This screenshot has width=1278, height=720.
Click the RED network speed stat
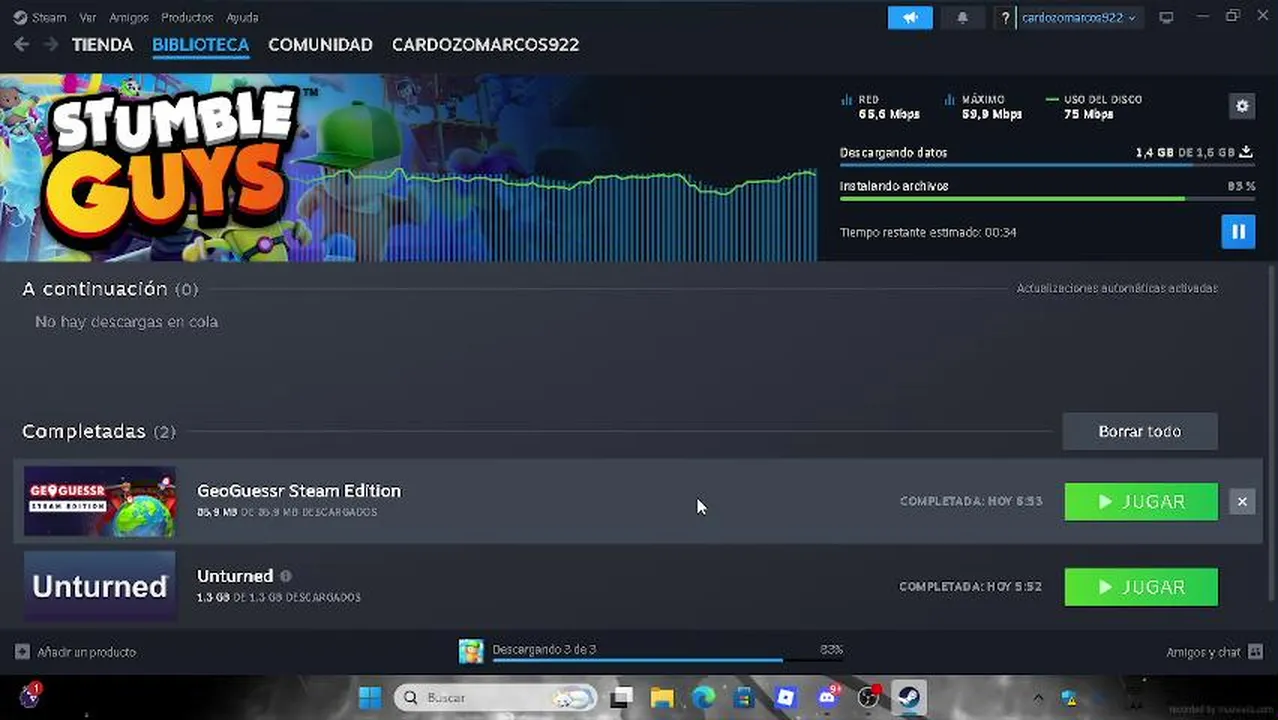pyautogui.click(x=880, y=106)
